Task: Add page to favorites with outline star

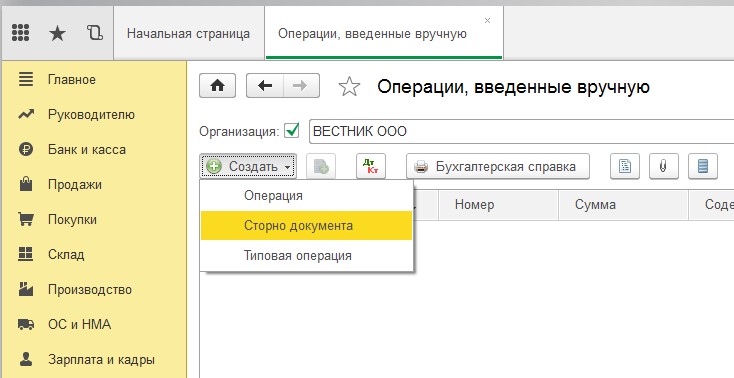Action: (x=349, y=87)
